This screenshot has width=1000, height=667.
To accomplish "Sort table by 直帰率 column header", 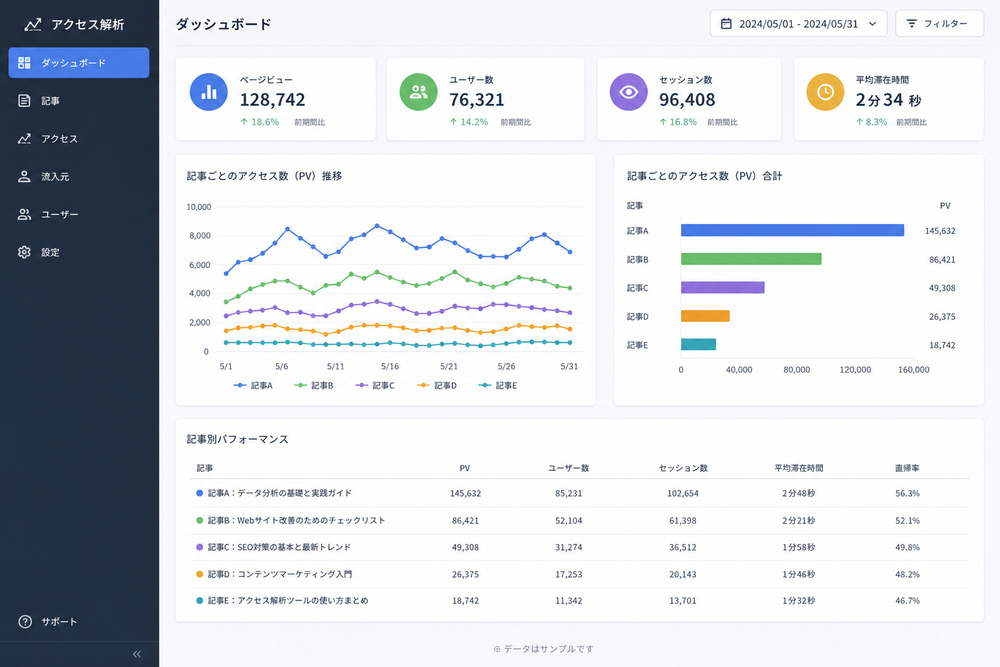I will [907, 468].
